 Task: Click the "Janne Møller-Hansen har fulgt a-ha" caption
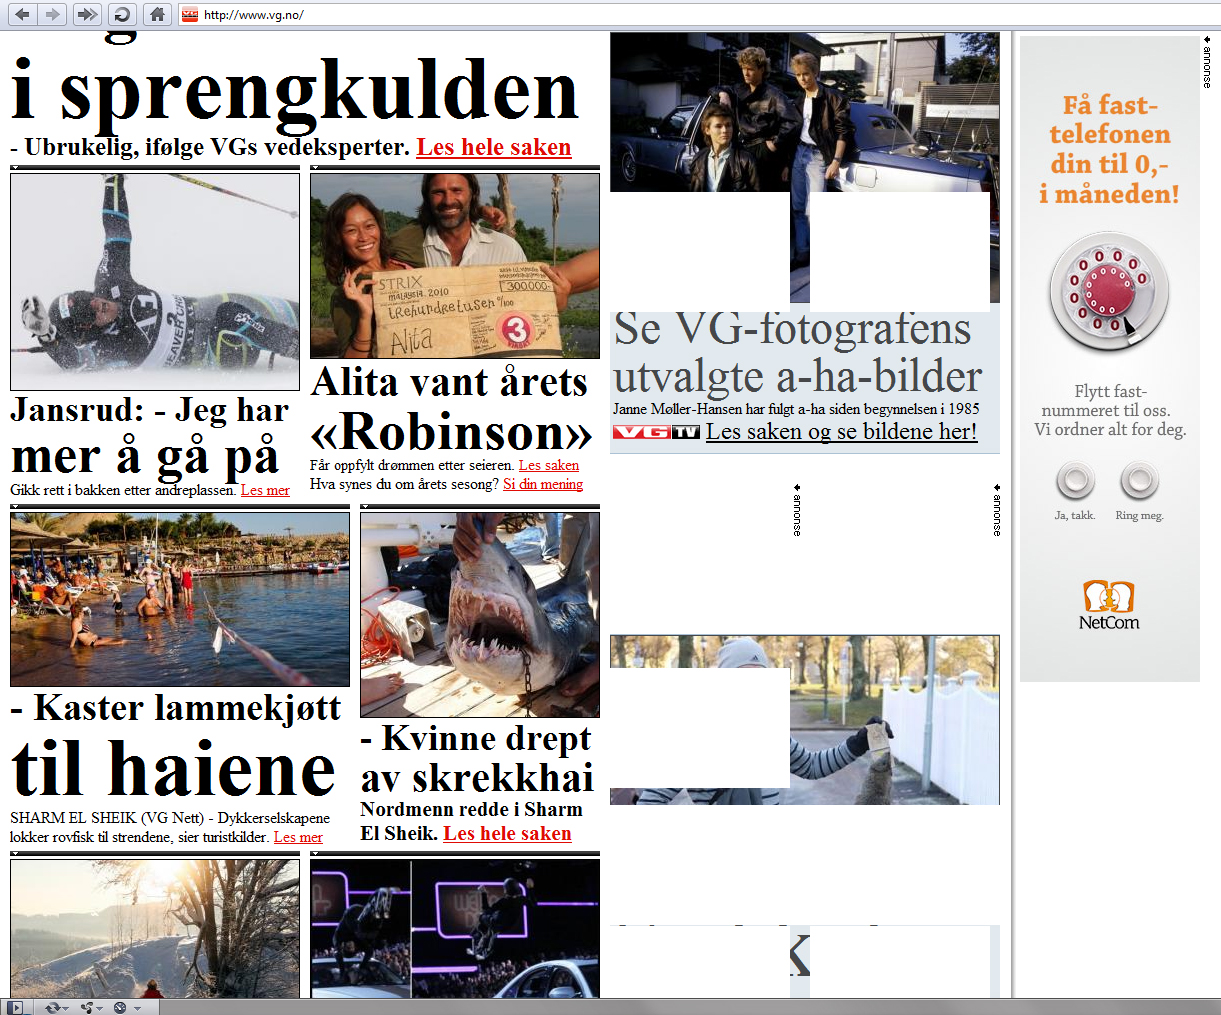(796, 408)
